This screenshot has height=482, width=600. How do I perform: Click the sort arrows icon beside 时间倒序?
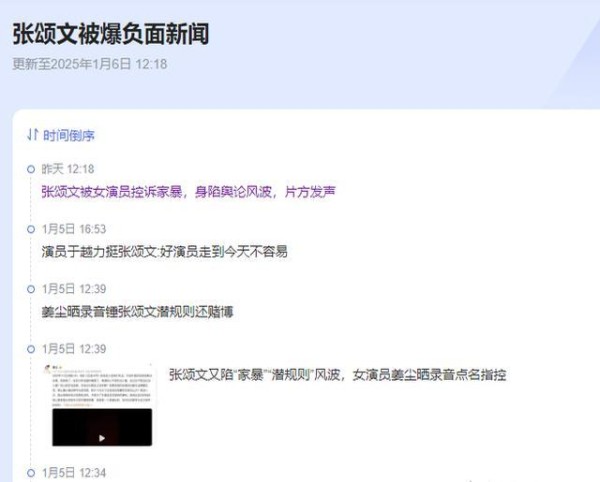click(x=33, y=135)
